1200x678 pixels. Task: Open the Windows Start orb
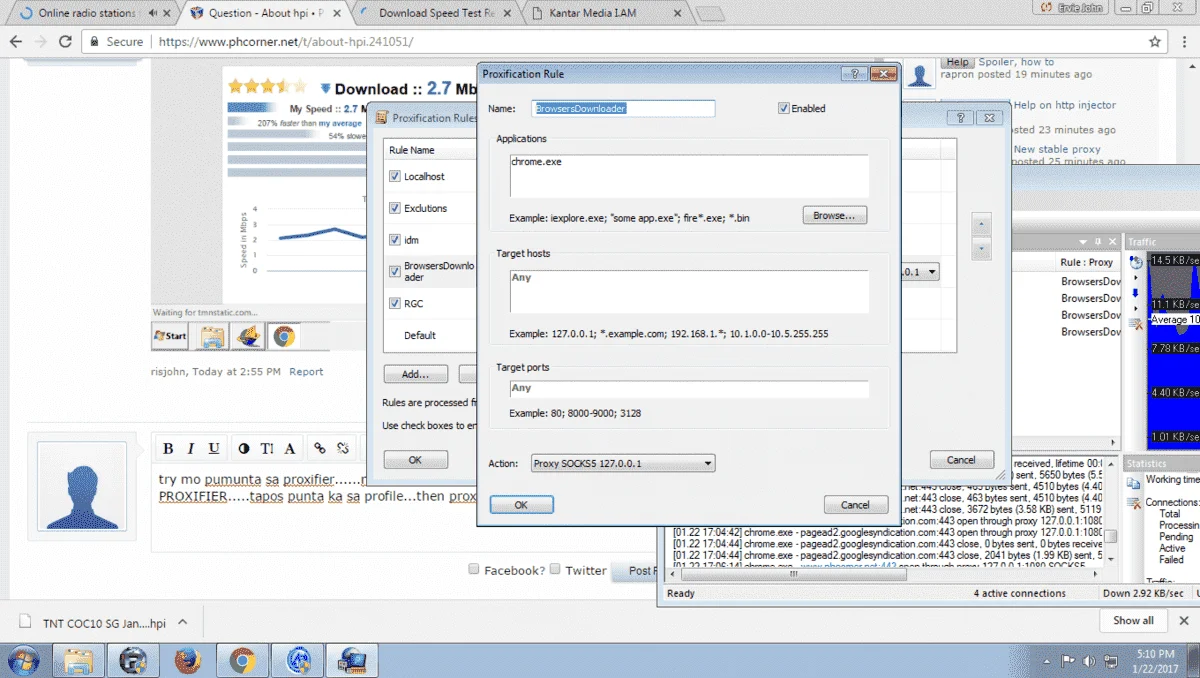tap(24, 660)
